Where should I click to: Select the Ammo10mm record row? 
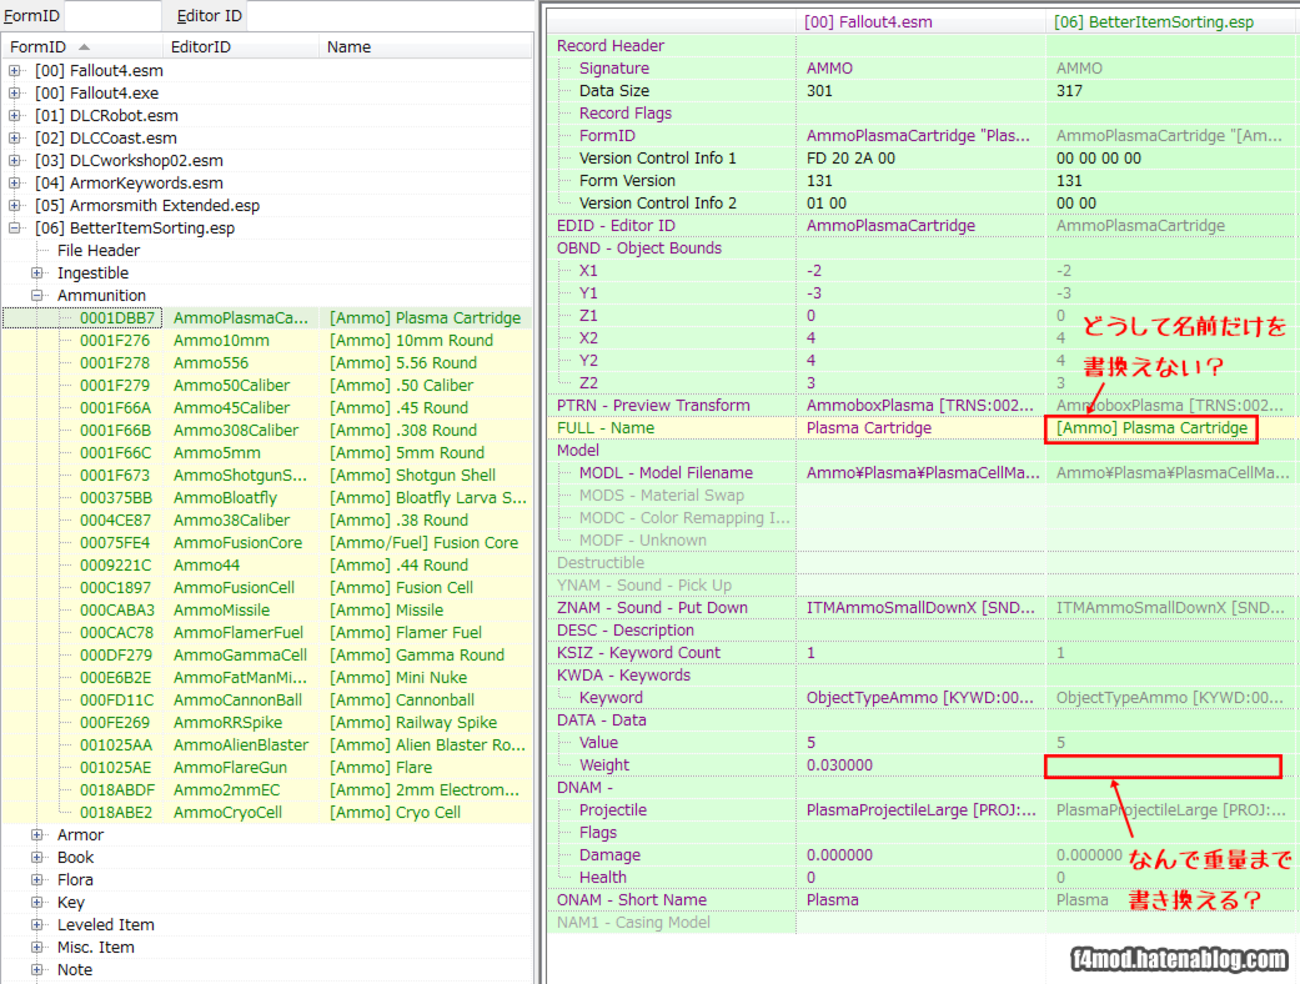pyautogui.click(x=221, y=341)
